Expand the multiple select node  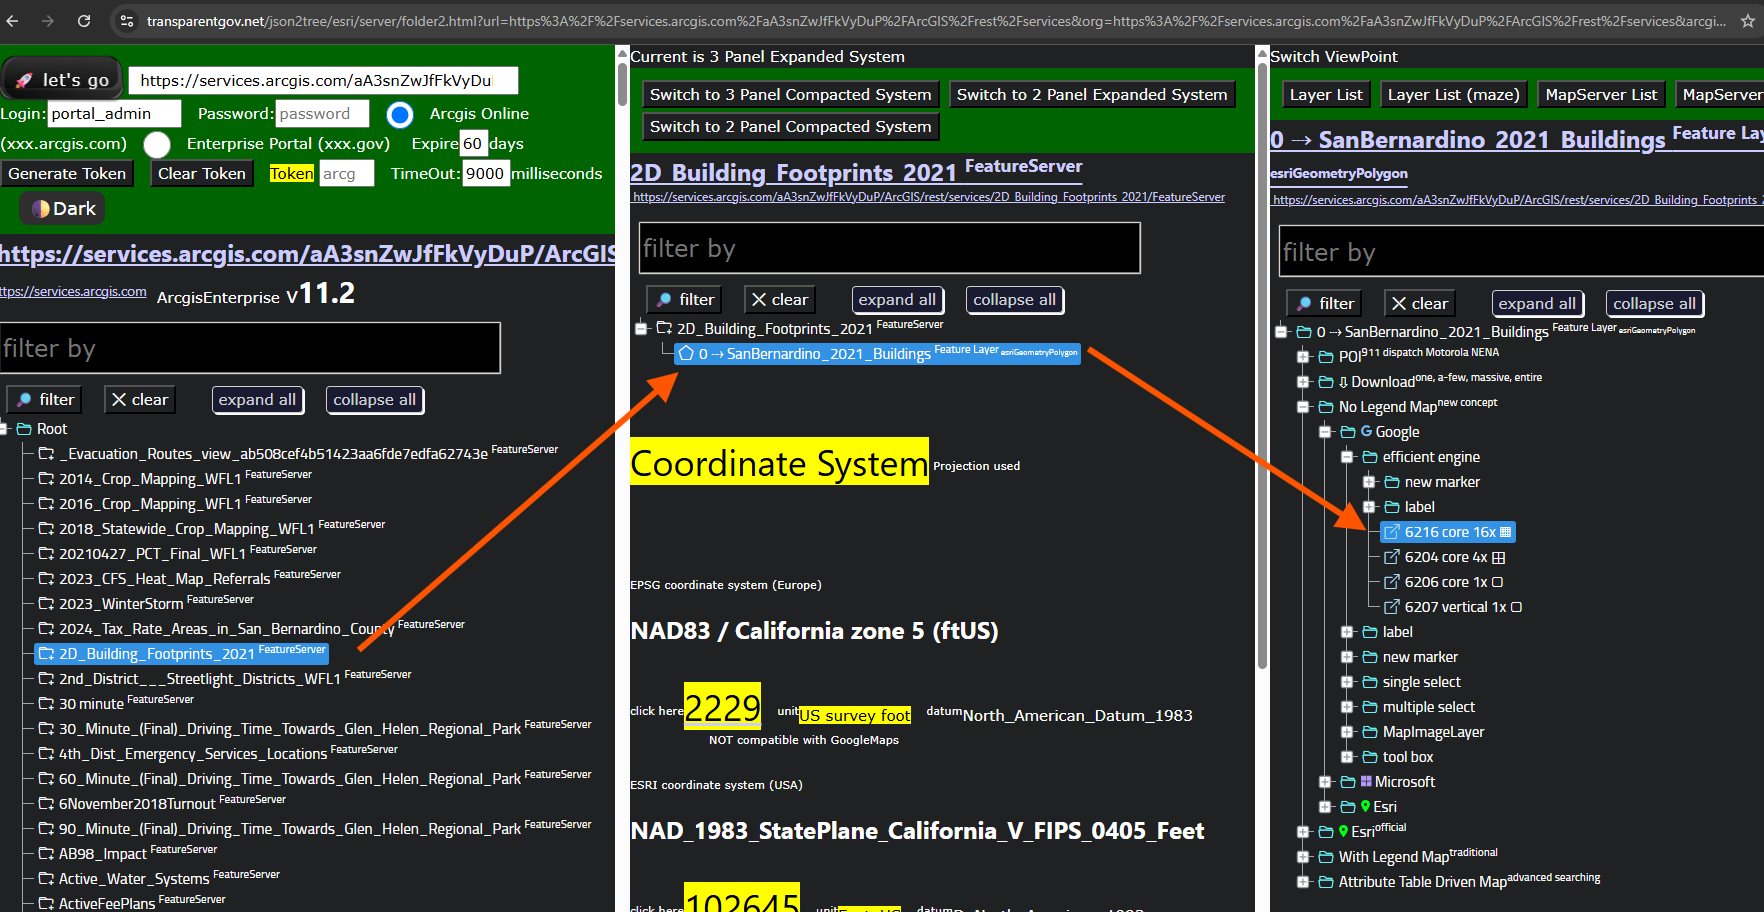pyautogui.click(x=1347, y=707)
